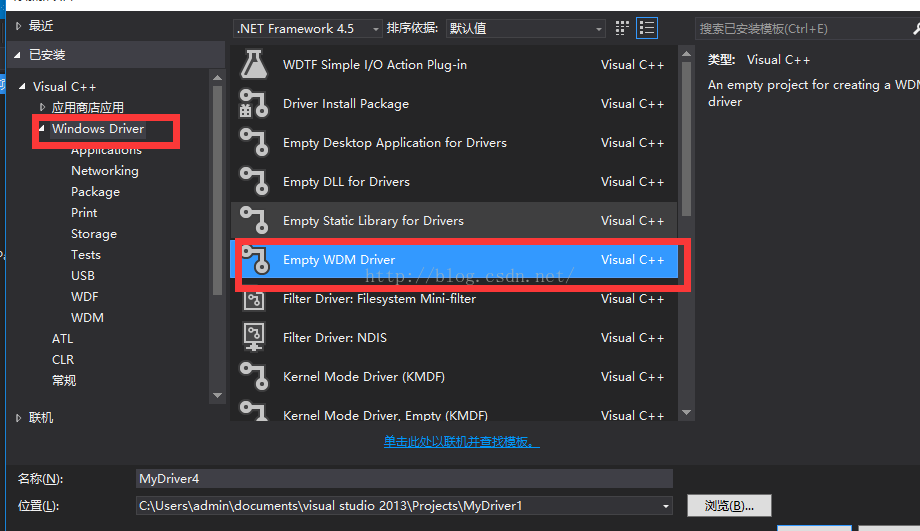Viewport: 920px width, 531px height.
Task: Select the Tests category
Action: (x=86, y=255)
